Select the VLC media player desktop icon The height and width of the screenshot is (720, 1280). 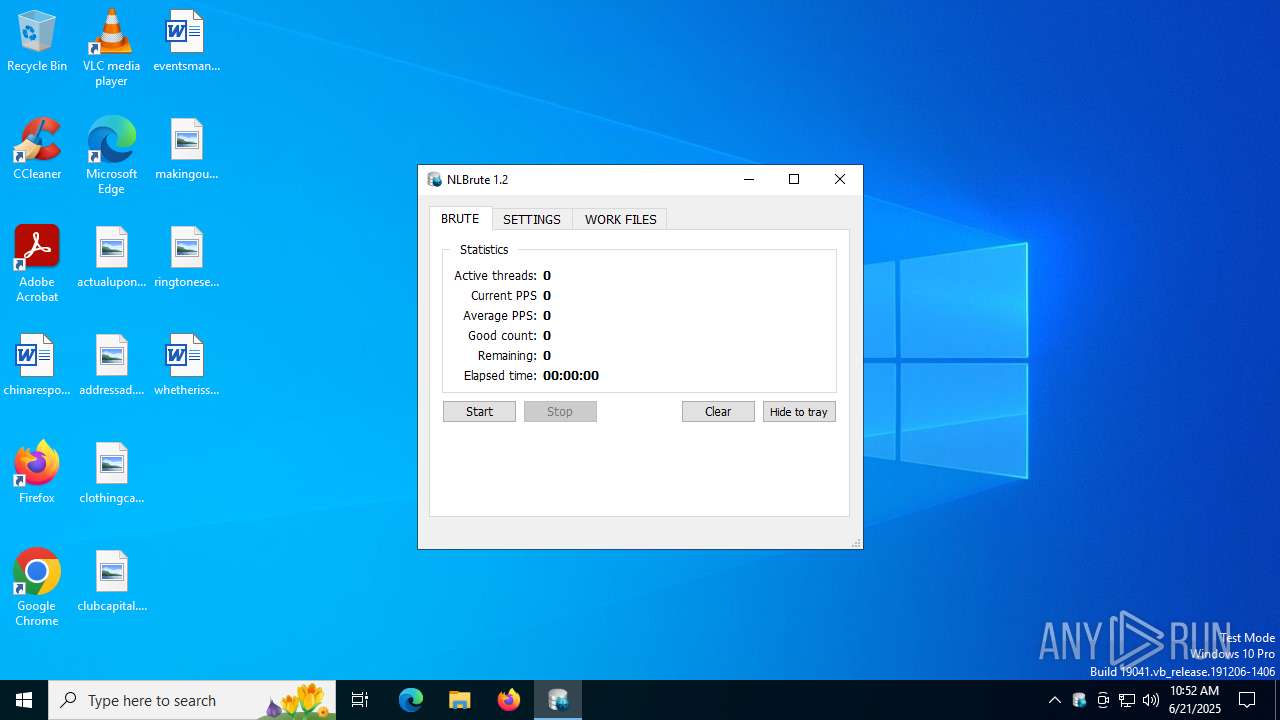111,48
